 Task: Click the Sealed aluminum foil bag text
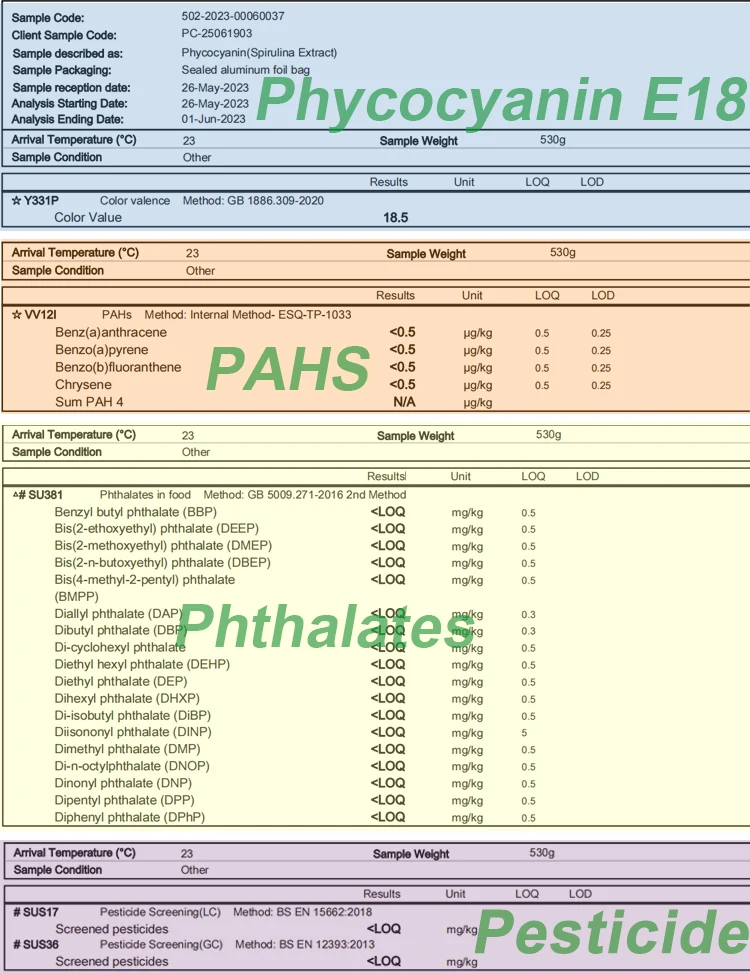245,70
